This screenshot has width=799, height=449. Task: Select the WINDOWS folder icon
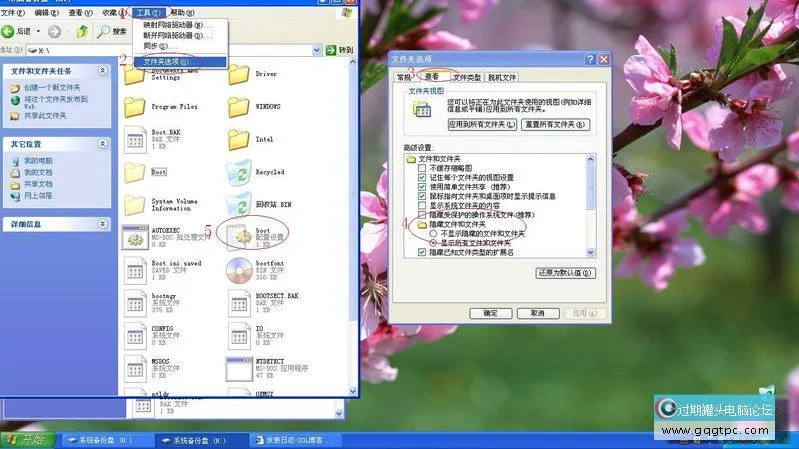pos(238,107)
